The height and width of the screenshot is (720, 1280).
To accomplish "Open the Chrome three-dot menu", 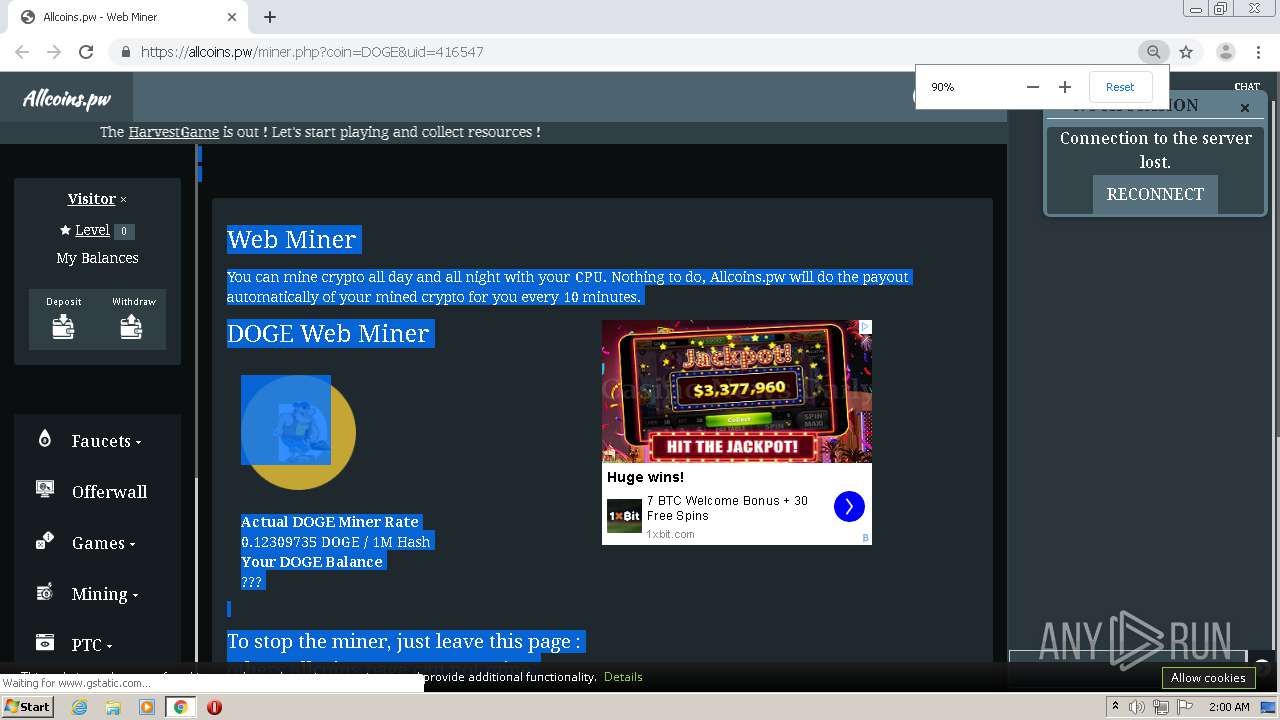I will click(1259, 52).
